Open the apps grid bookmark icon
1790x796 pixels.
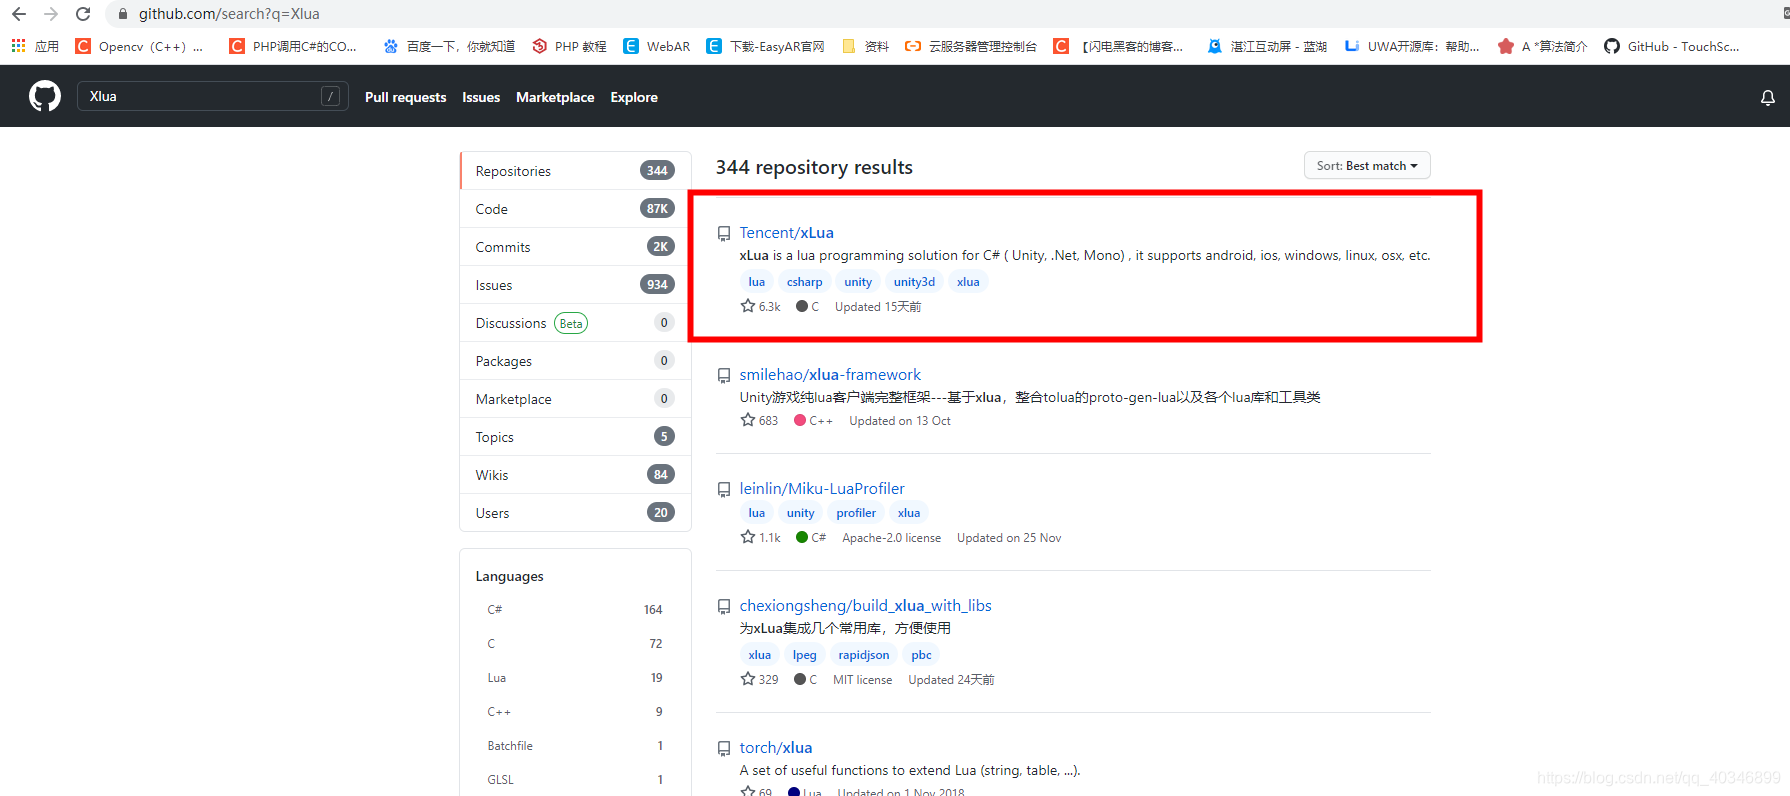tap(18, 46)
